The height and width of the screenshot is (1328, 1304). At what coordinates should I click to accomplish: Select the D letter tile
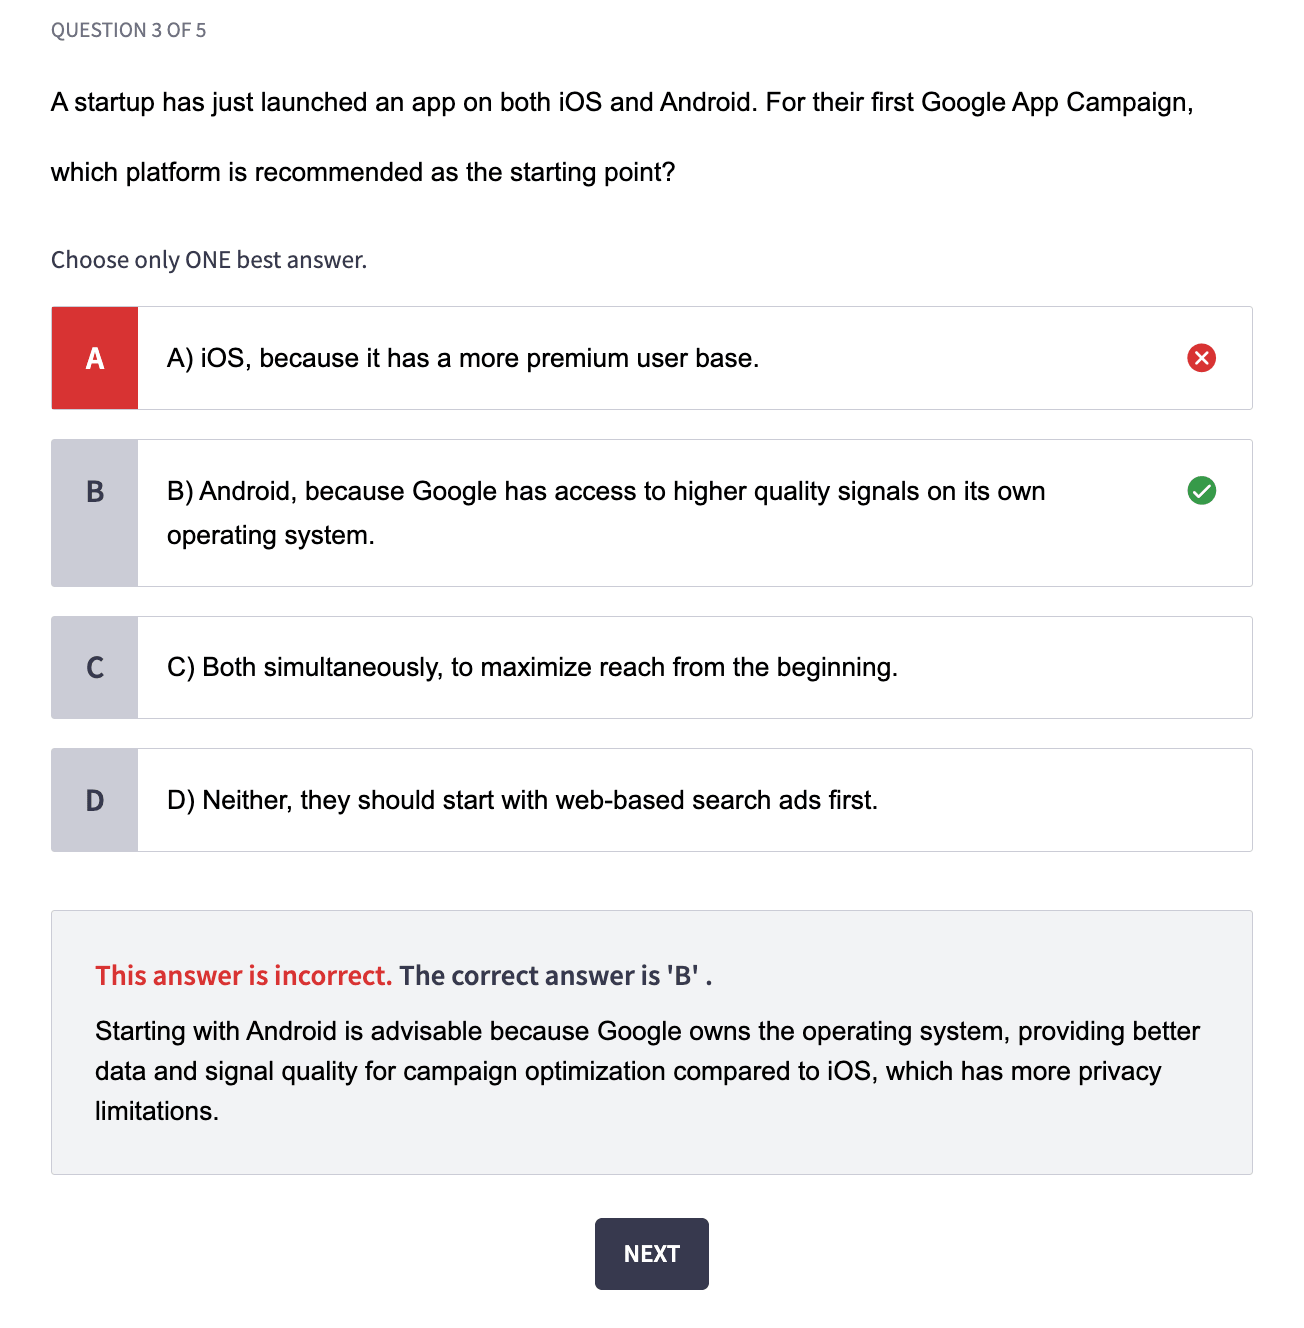95,800
